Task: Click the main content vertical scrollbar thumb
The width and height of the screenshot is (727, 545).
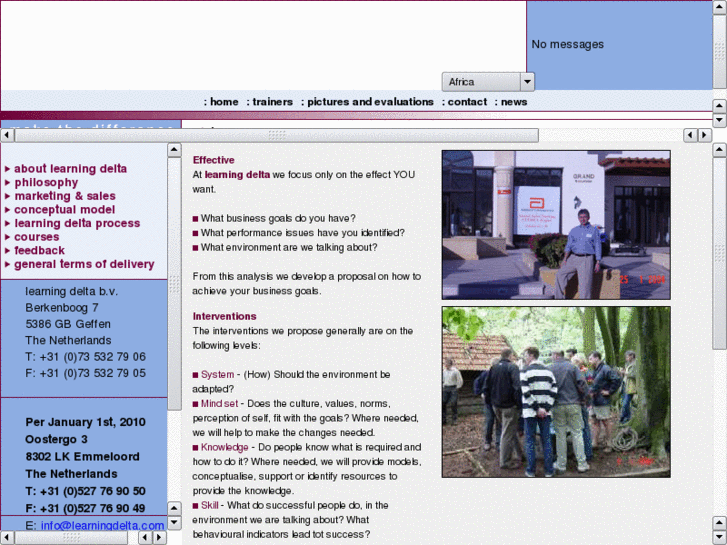Action: pos(719,254)
